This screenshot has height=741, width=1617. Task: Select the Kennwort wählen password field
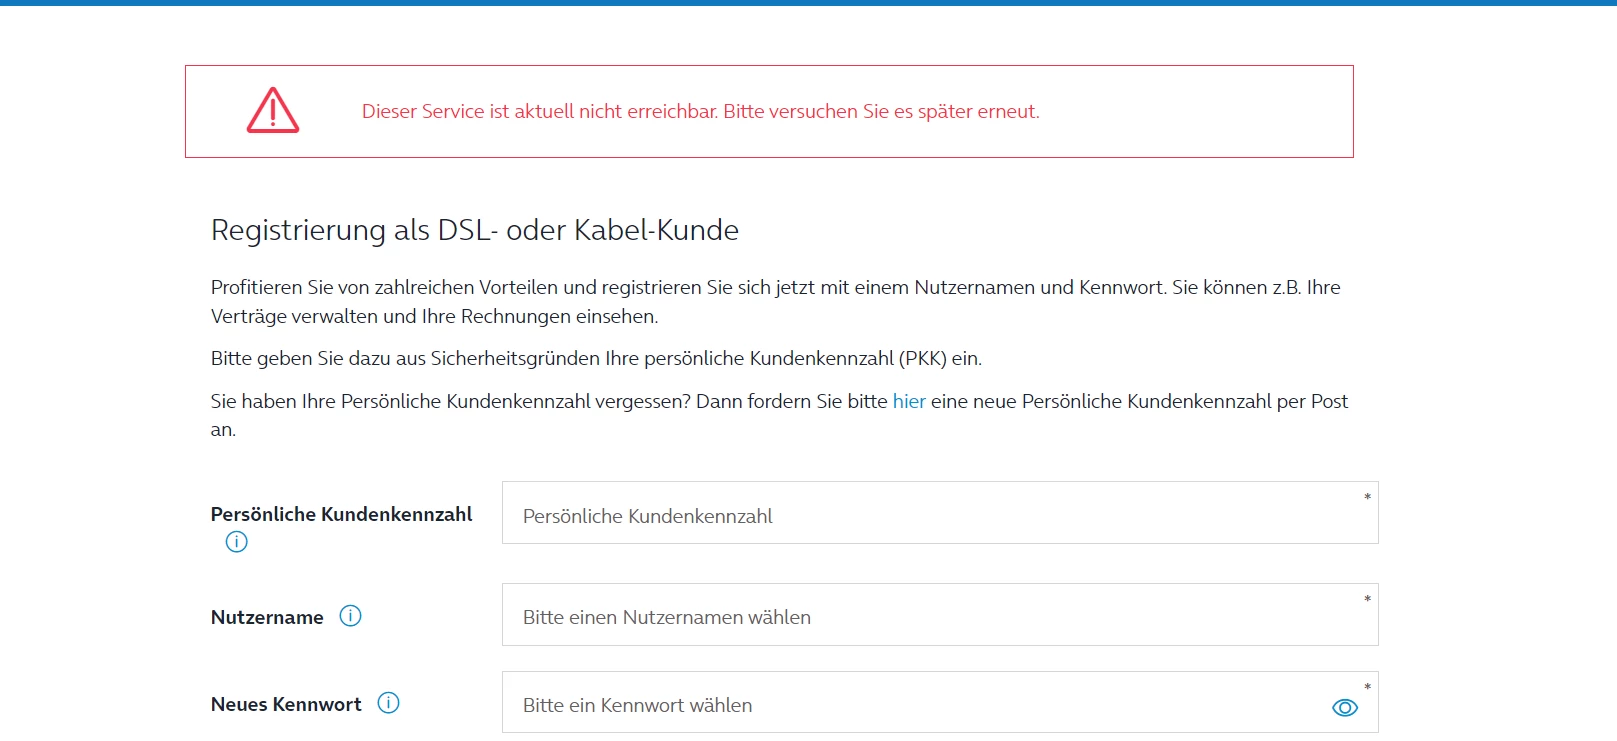click(x=910, y=704)
